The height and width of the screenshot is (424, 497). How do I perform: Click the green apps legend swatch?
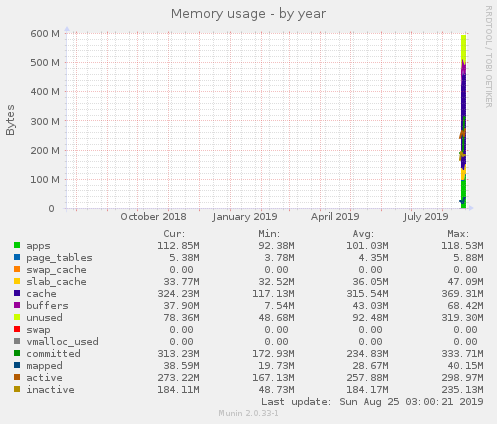coord(17,245)
